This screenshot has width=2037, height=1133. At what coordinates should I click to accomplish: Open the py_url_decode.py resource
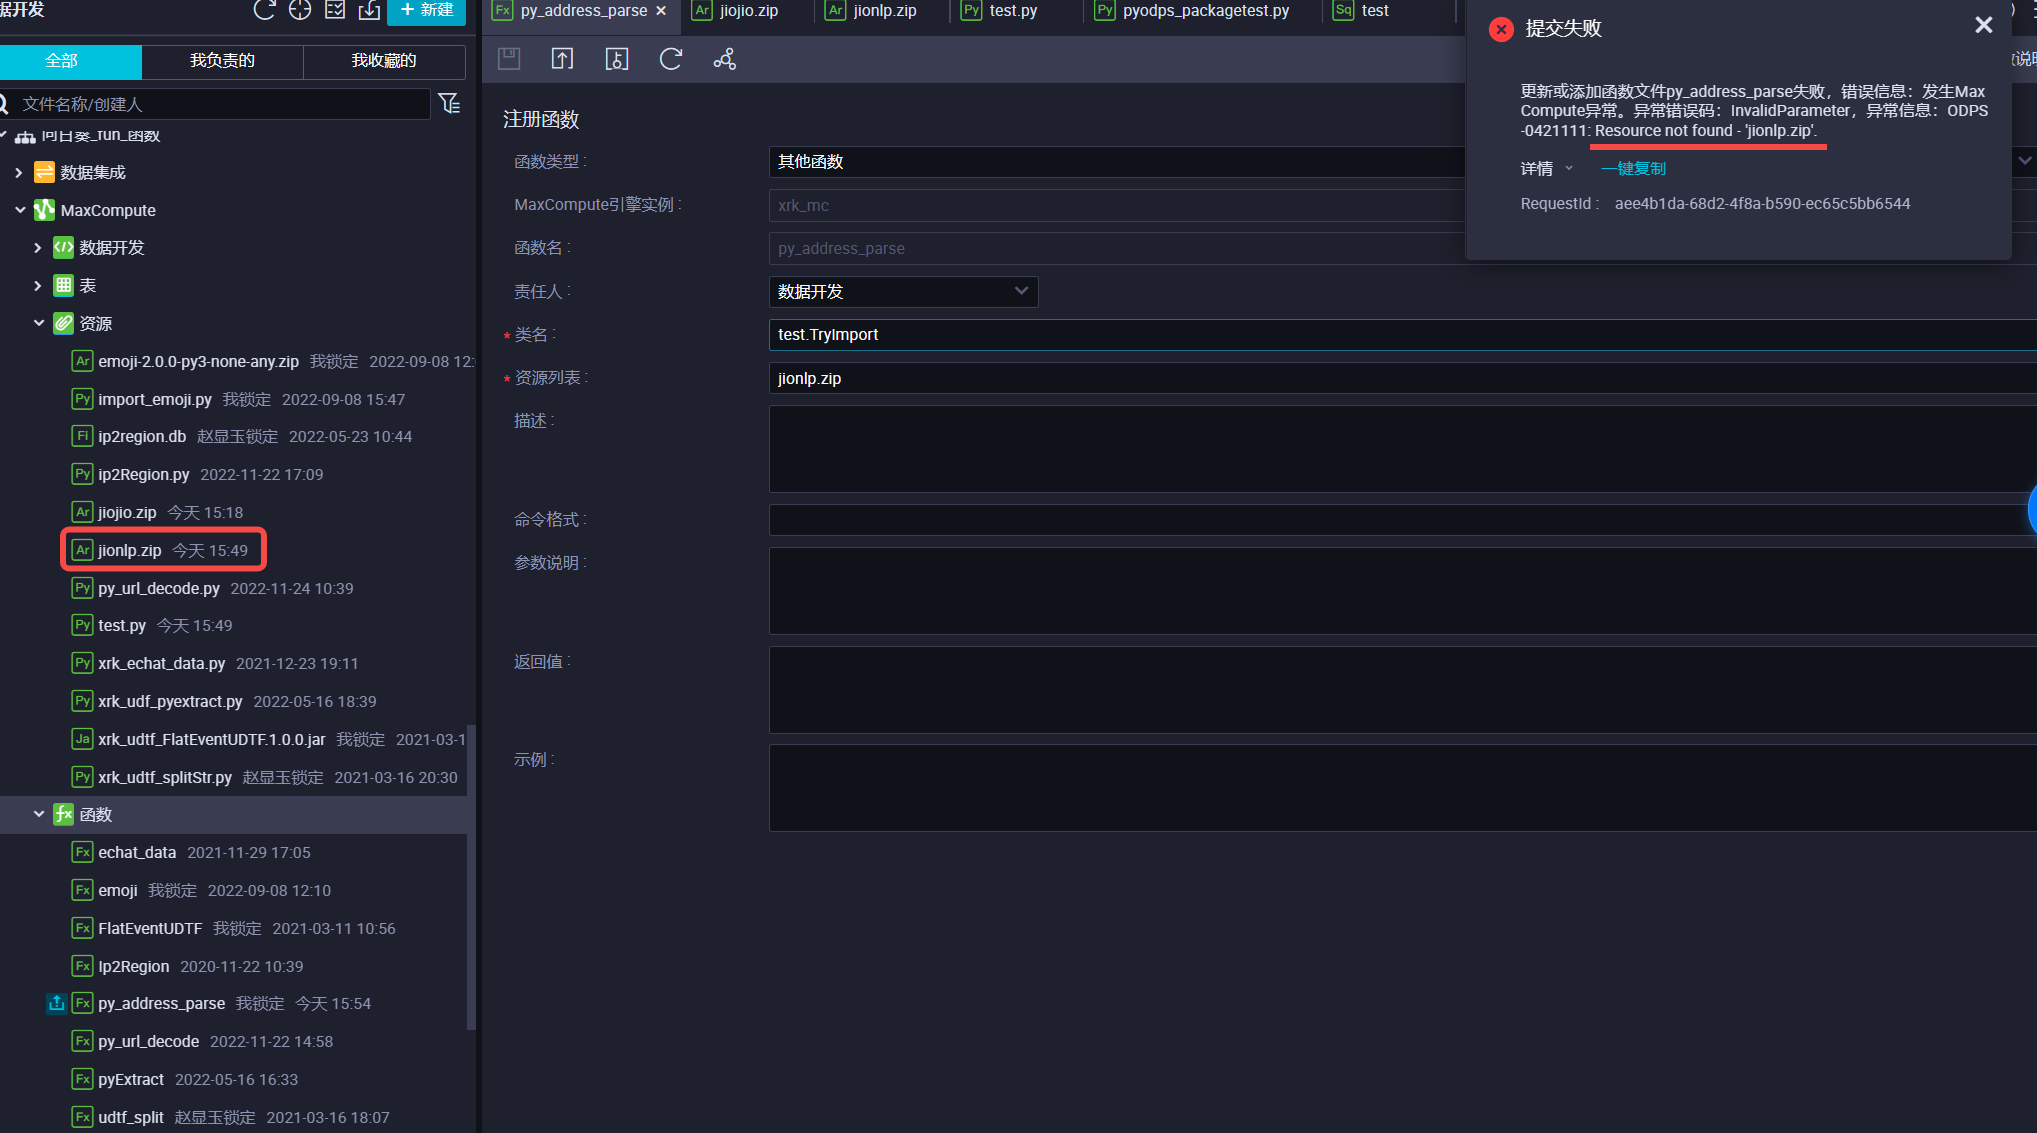(x=158, y=588)
